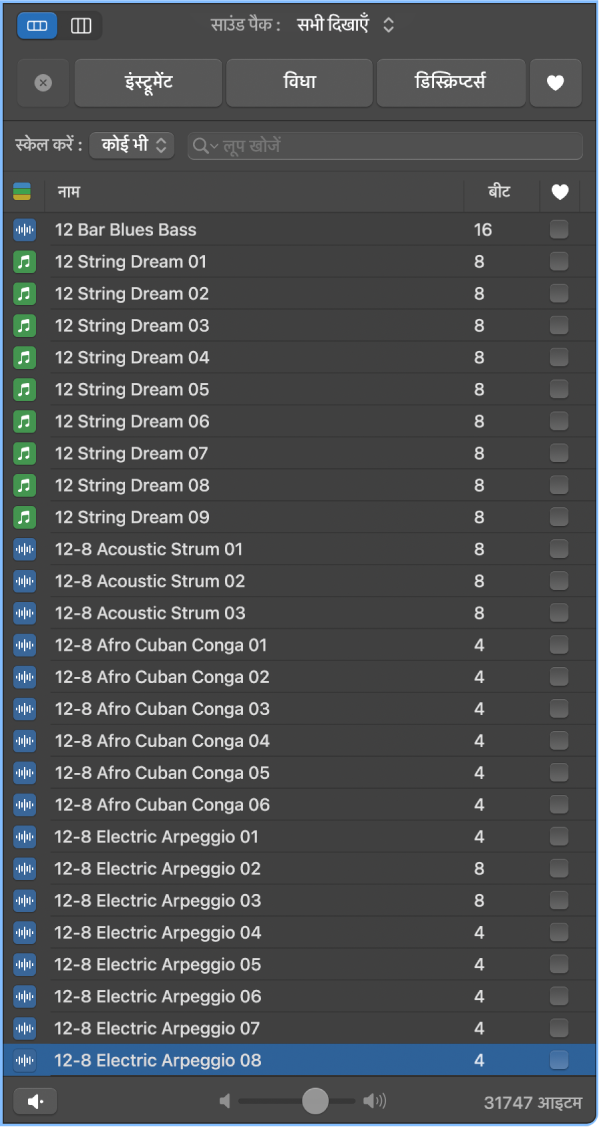The width and height of the screenshot is (599, 1128).
Task: Click the clear filters X icon
Action: coord(43,83)
